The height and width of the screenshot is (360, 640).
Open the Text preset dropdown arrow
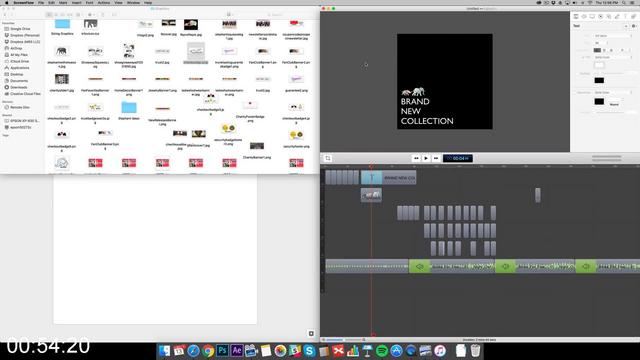coord(626,26)
